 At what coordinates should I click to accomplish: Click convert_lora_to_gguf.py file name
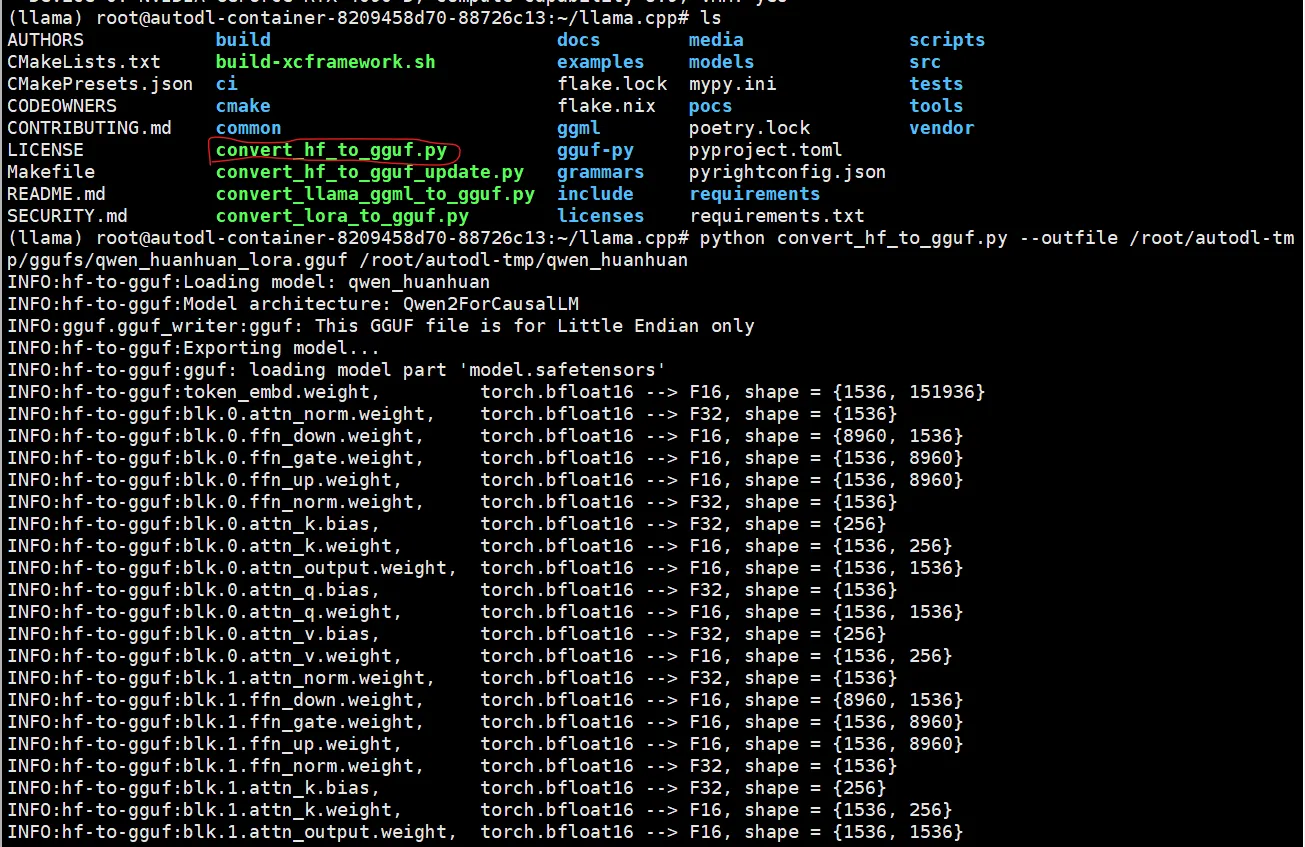click(x=342, y=216)
